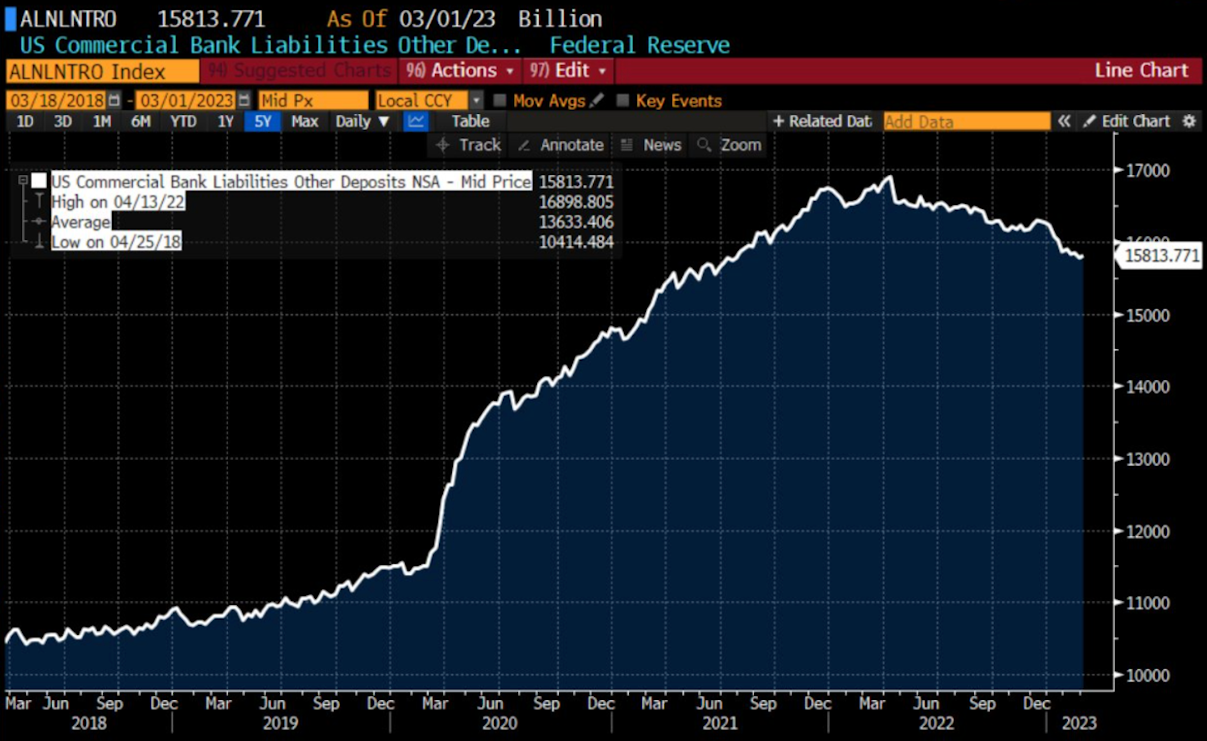Activate the Track crosshair tool
1207x741 pixels.
point(468,145)
